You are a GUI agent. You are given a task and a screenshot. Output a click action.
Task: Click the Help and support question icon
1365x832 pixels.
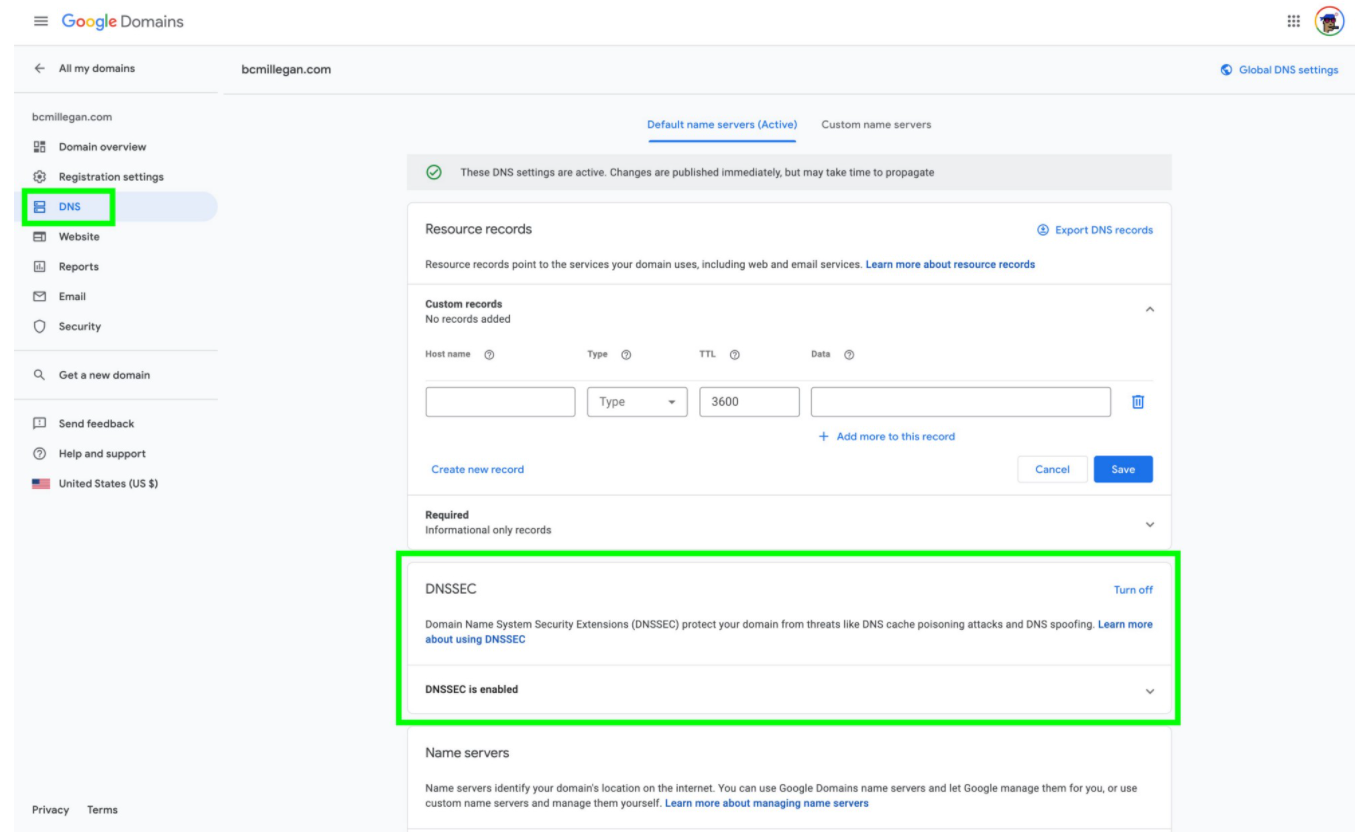[40, 454]
